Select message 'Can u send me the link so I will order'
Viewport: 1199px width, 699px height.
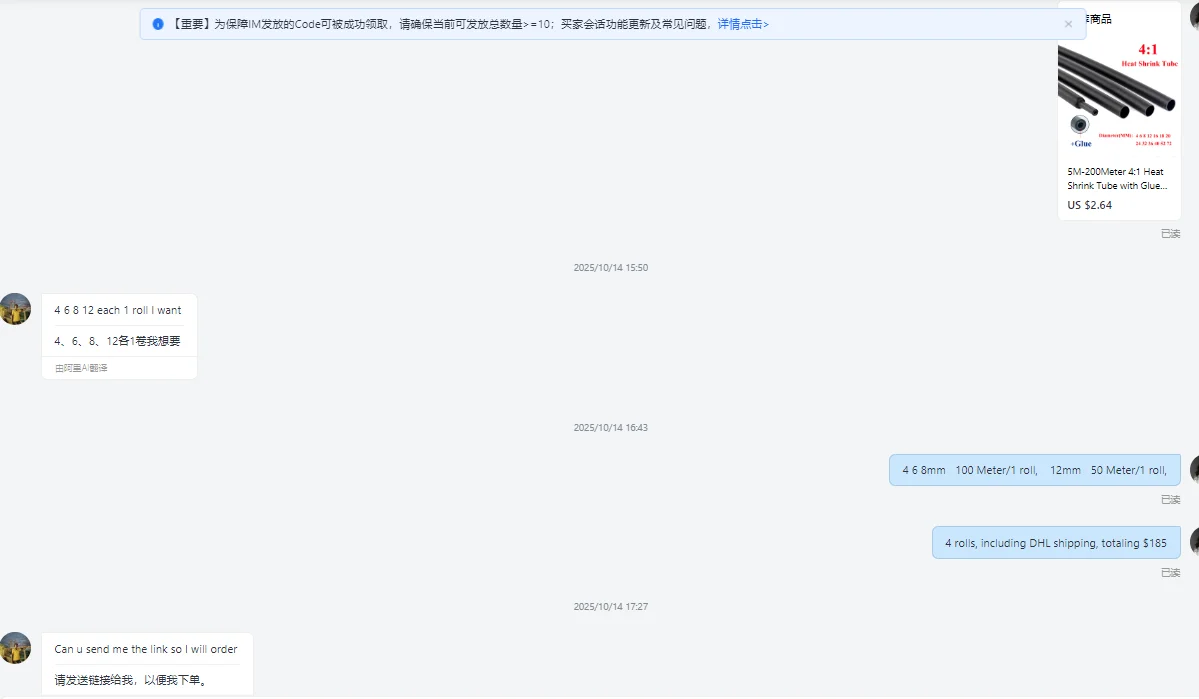[x=146, y=649]
